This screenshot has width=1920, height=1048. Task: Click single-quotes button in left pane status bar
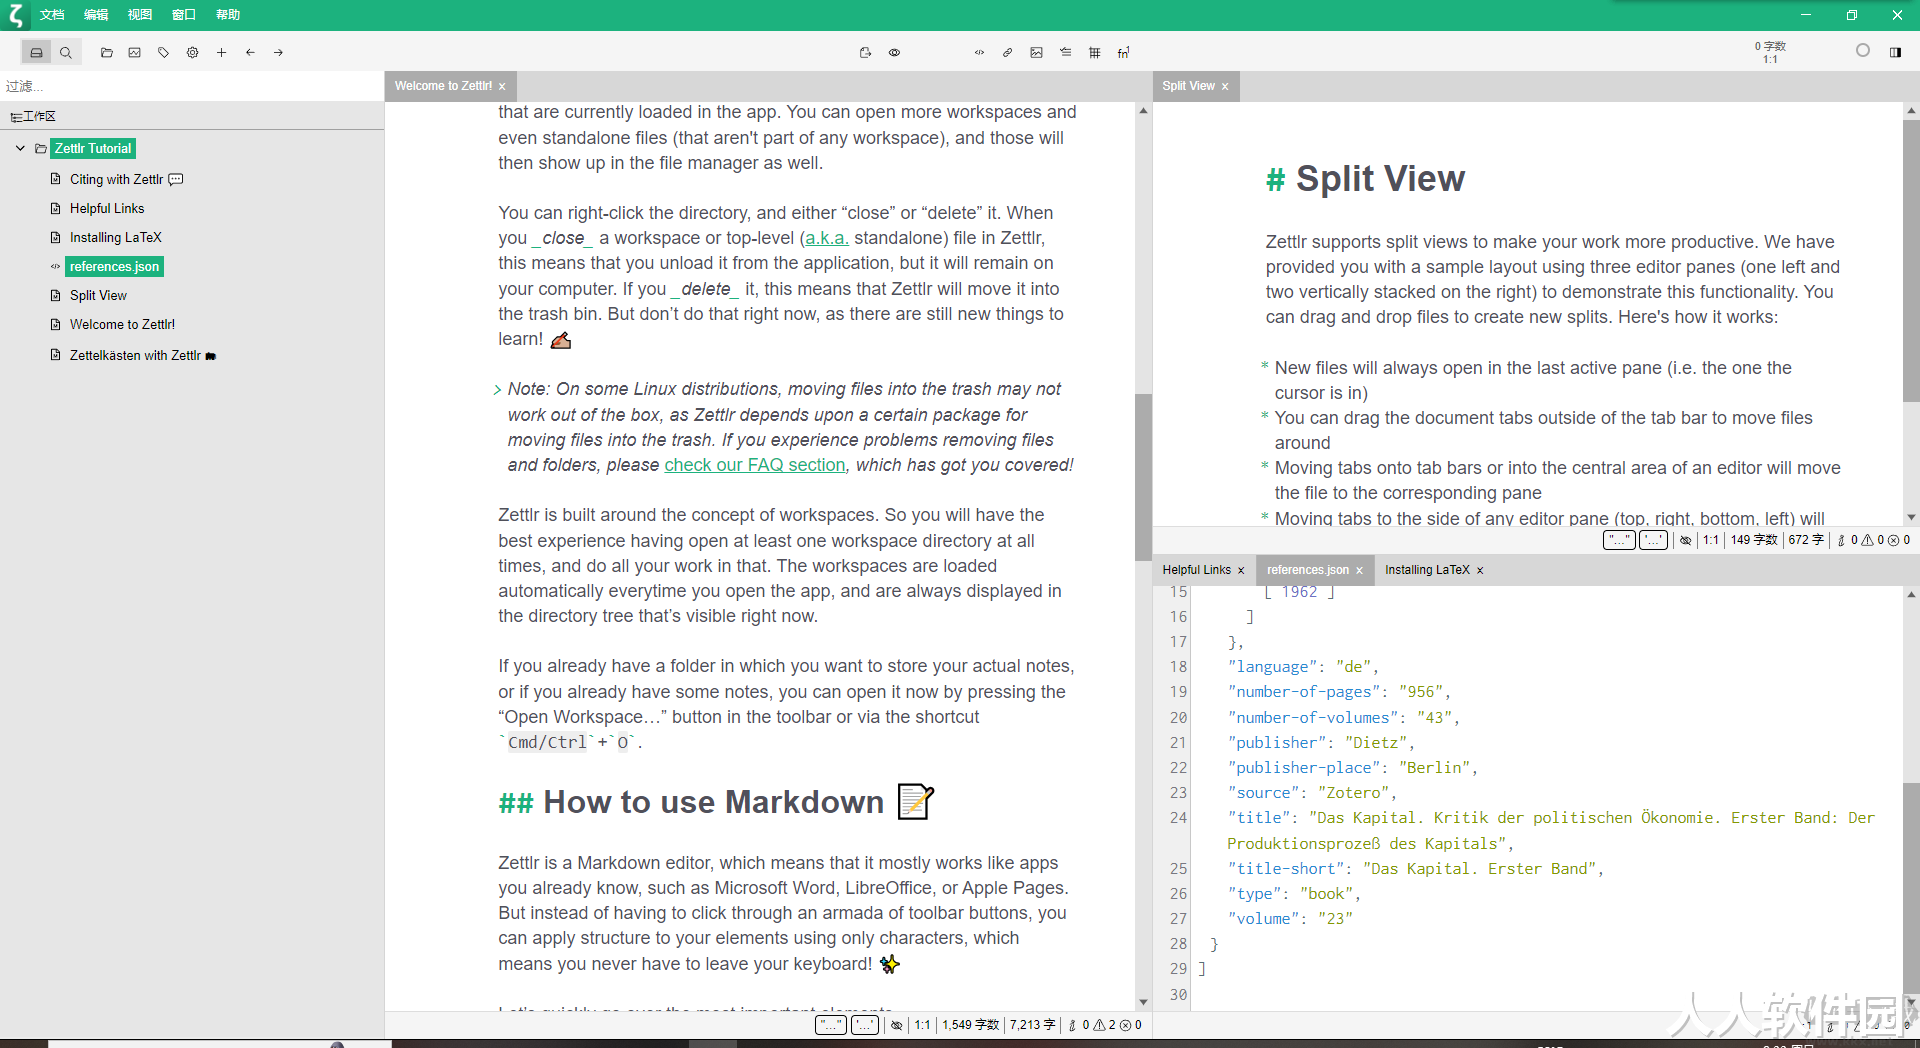pos(865,1025)
